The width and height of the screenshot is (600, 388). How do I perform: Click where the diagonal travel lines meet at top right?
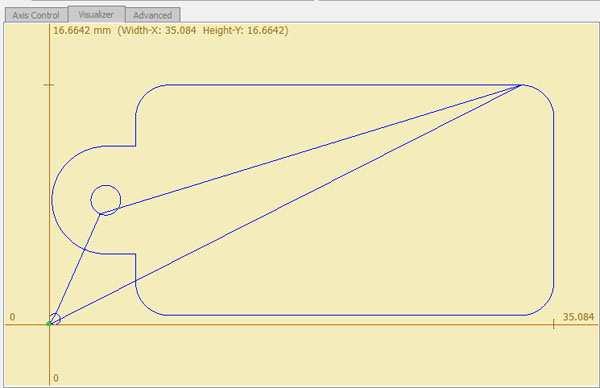pos(521,85)
